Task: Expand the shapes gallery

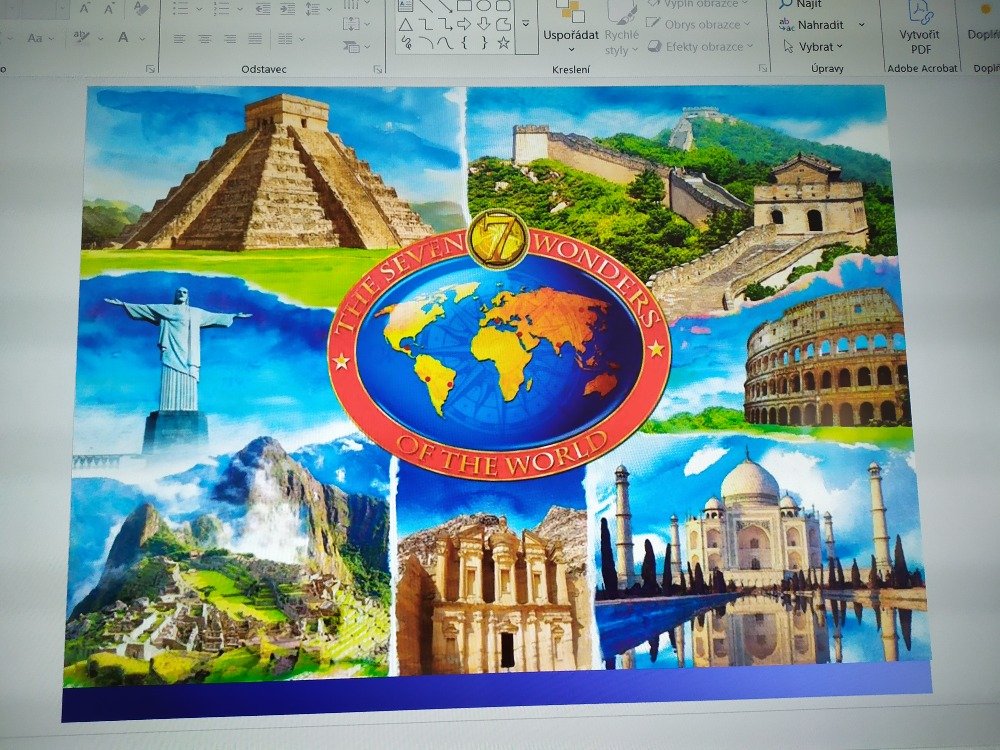Action: (x=526, y=24)
